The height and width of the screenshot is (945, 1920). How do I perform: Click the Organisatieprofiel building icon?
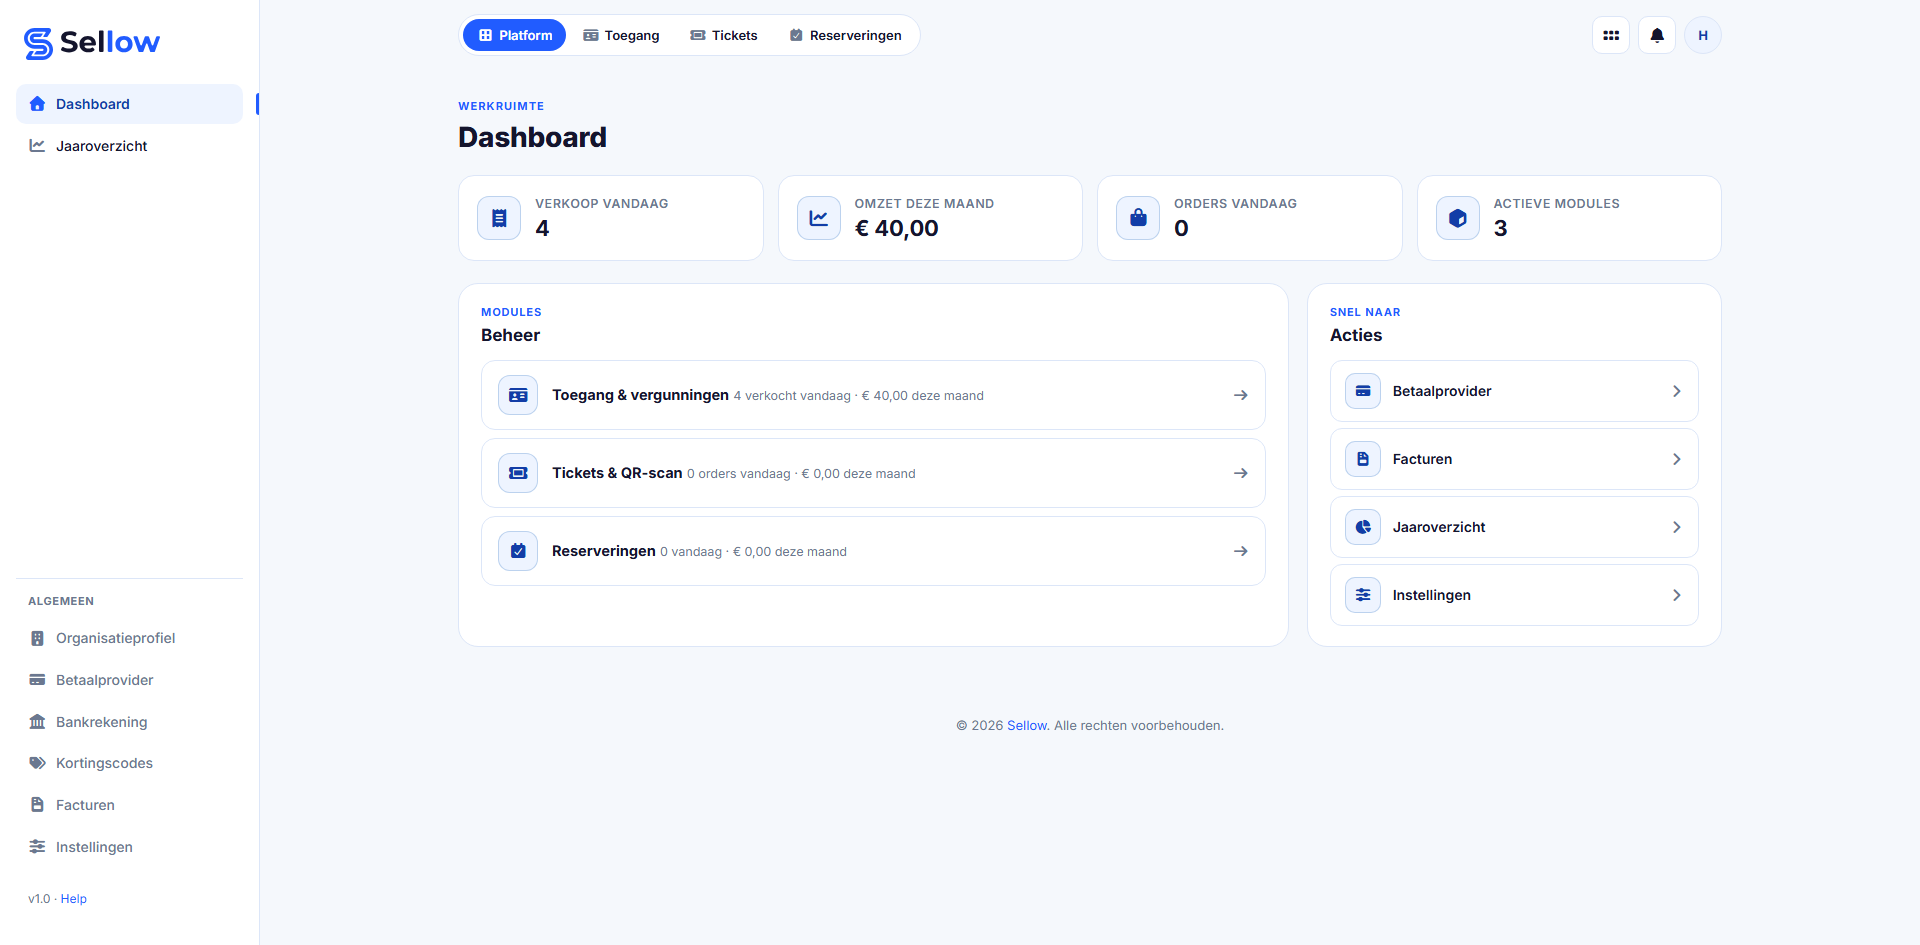point(37,638)
